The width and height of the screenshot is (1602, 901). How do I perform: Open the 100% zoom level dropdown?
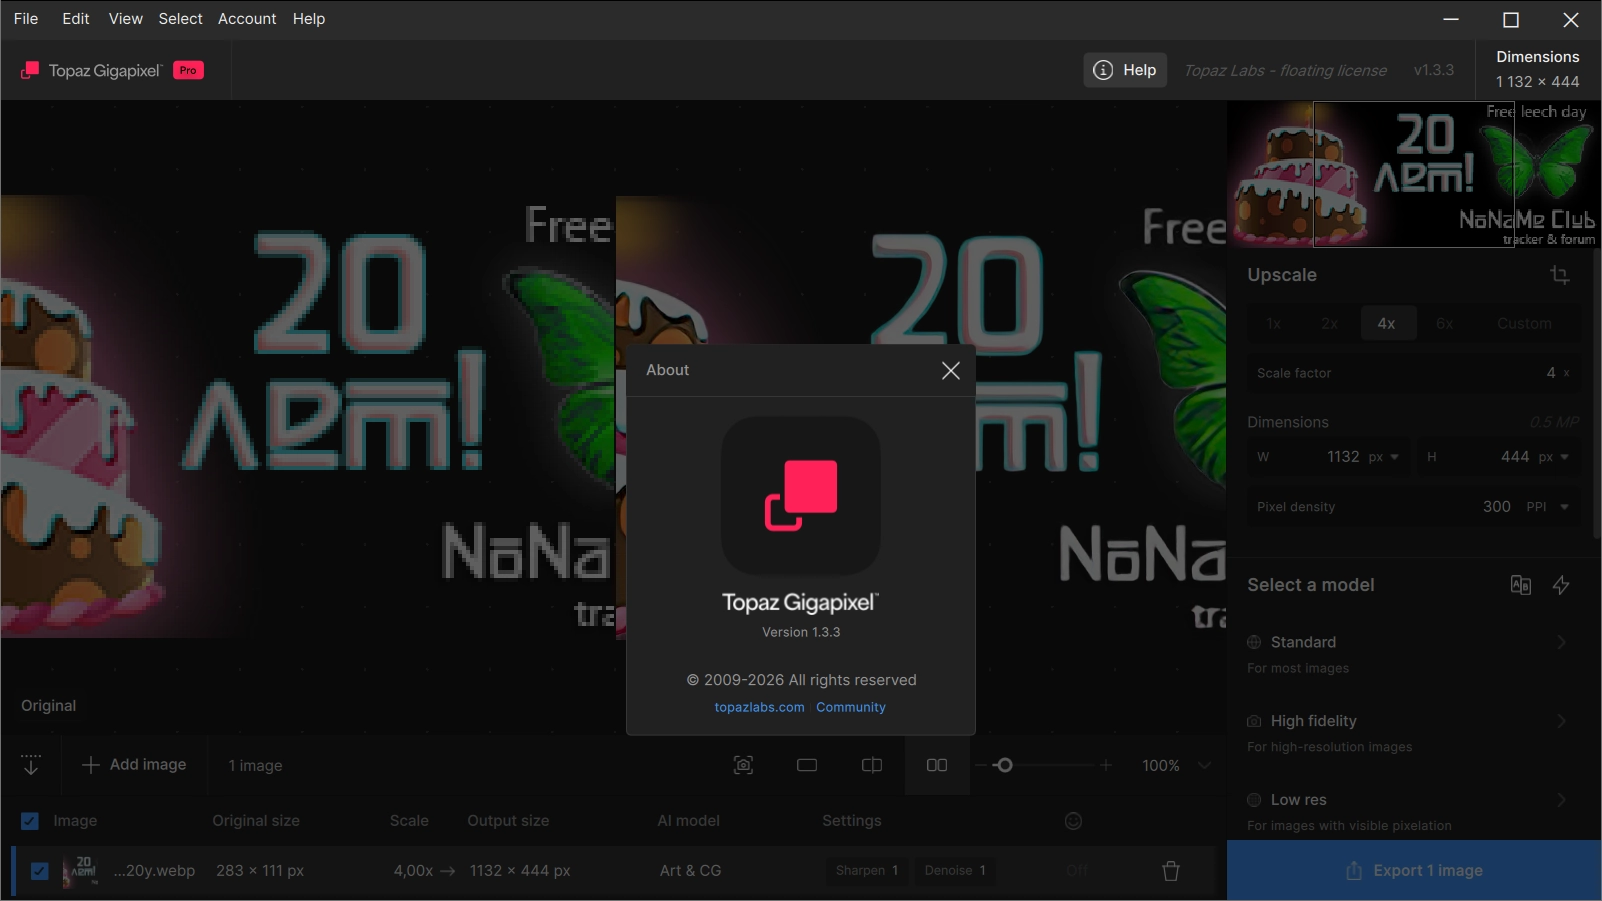1177,766
